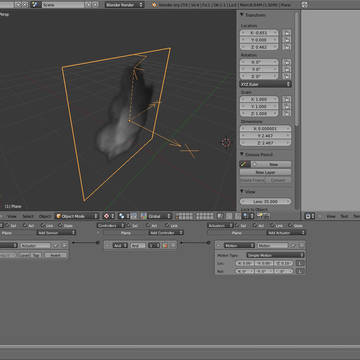Open the XYZ Euler rotation mode dropdown
360x360 pixels.
click(266, 84)
